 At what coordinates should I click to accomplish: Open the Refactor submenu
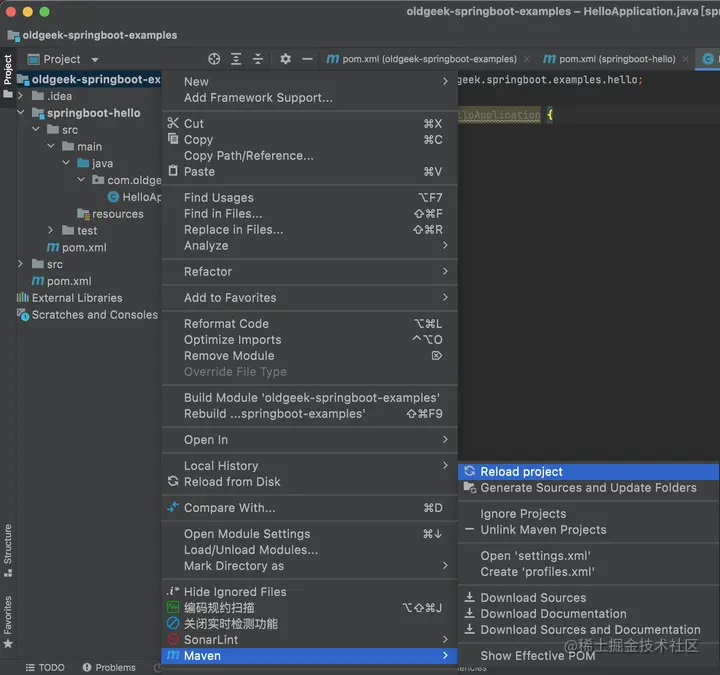[x=309, y=271]
